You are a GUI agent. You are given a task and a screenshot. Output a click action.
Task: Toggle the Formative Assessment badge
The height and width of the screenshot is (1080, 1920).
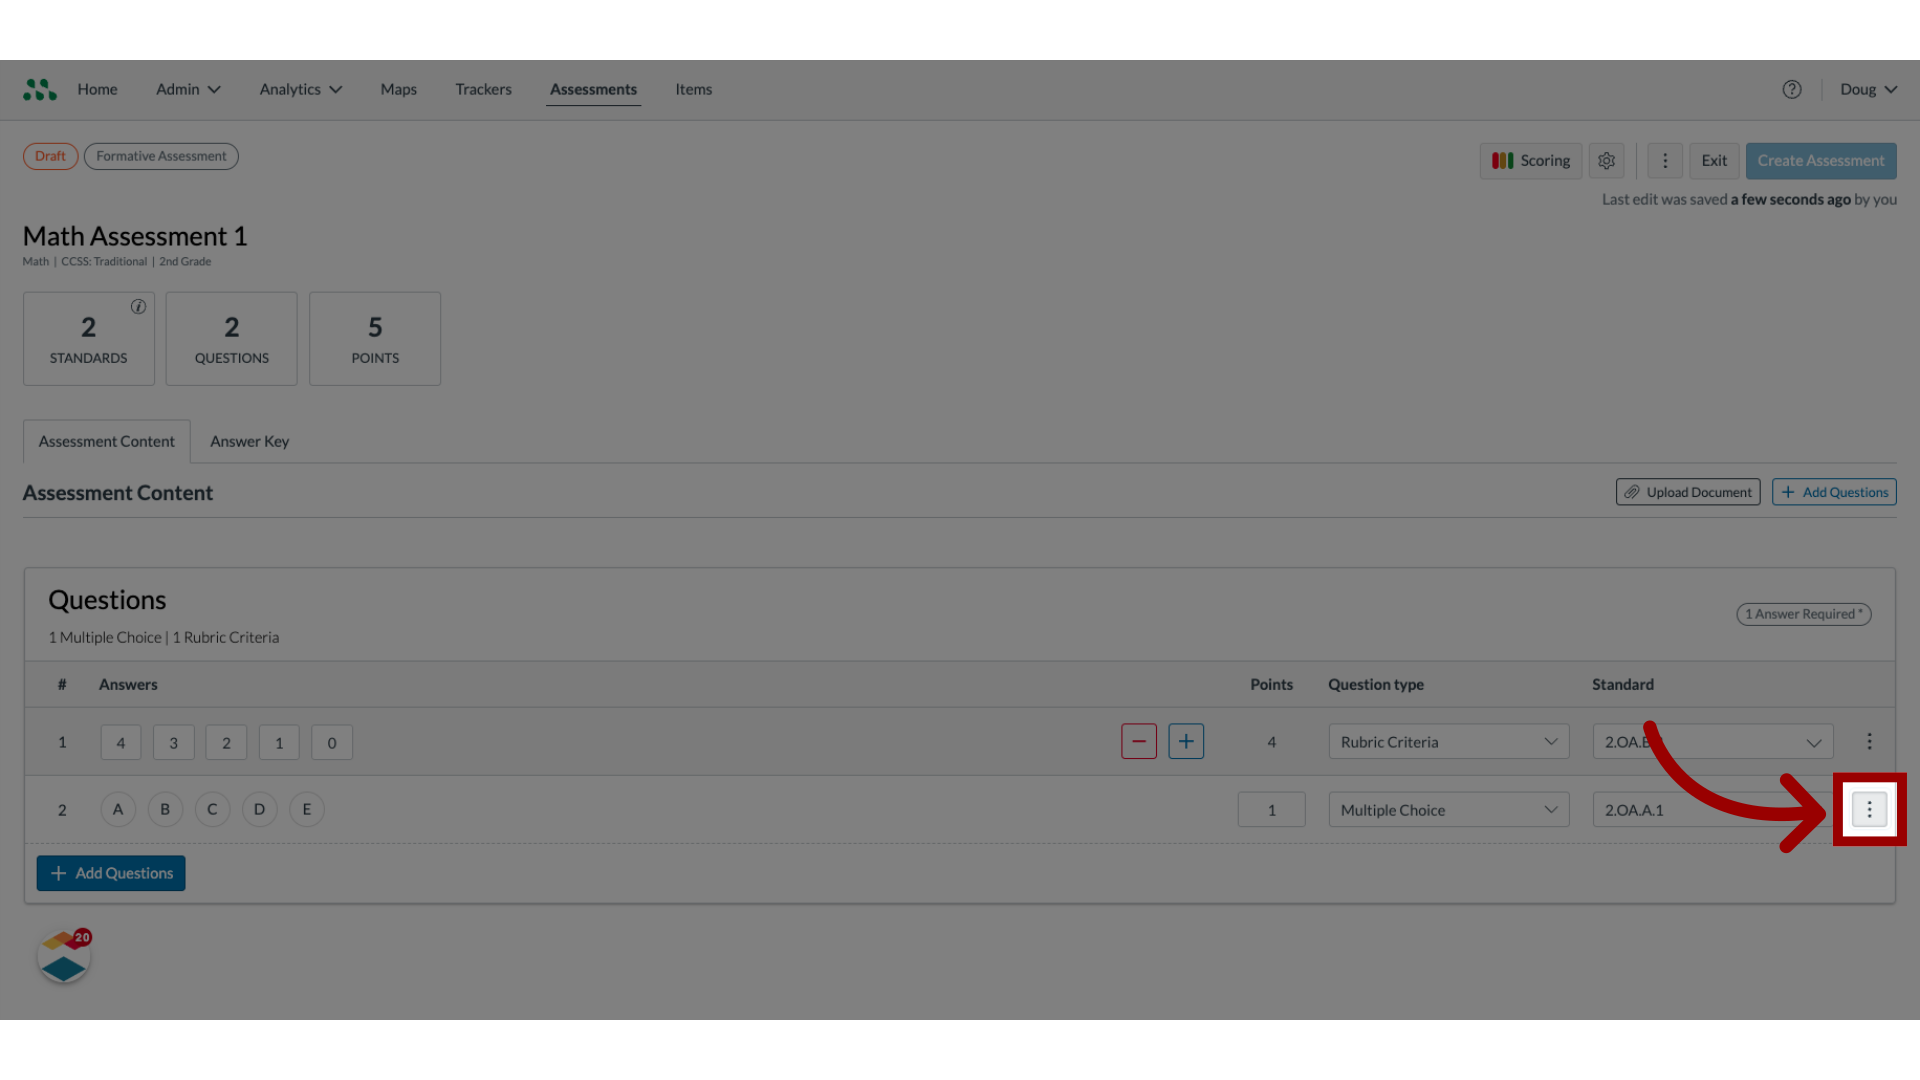coord(161,156)
